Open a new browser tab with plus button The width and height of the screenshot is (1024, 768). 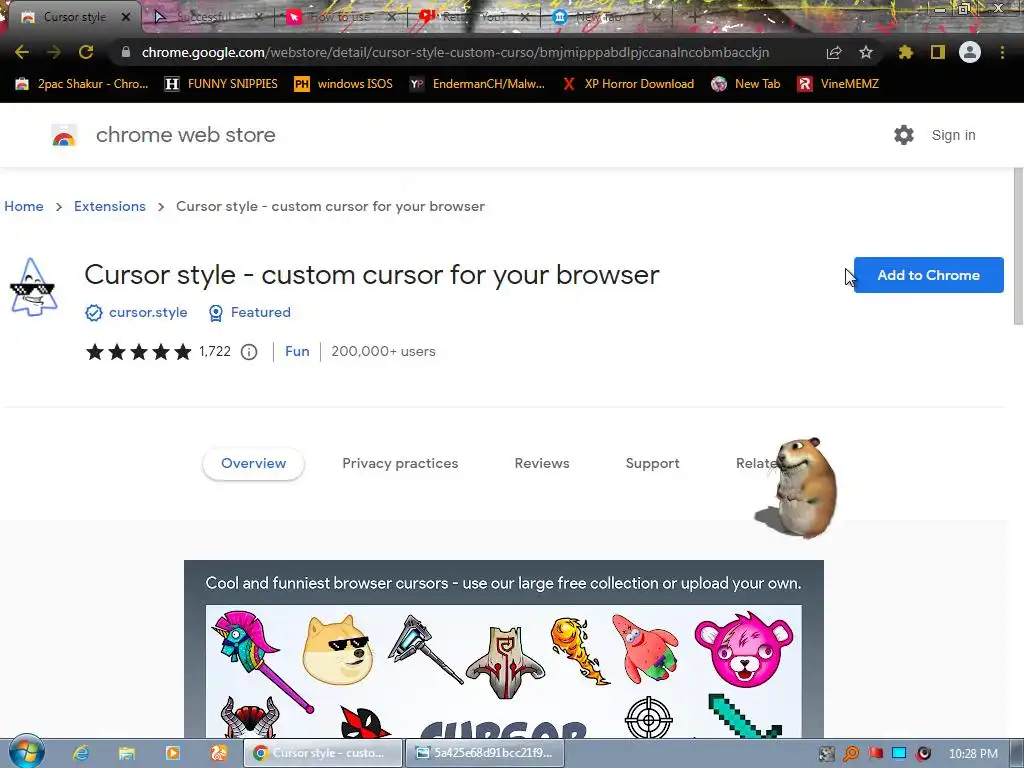coord(694,17)
